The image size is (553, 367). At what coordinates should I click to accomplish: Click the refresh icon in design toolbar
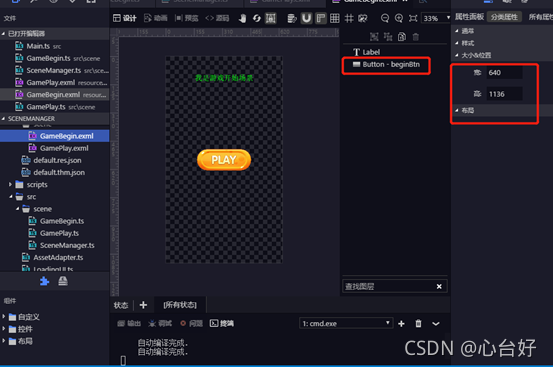257,18
